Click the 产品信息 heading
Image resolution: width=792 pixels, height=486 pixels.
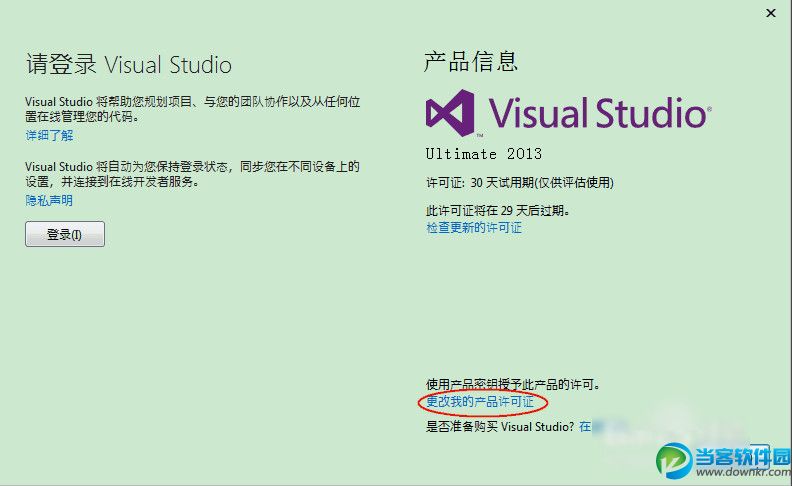471,62
